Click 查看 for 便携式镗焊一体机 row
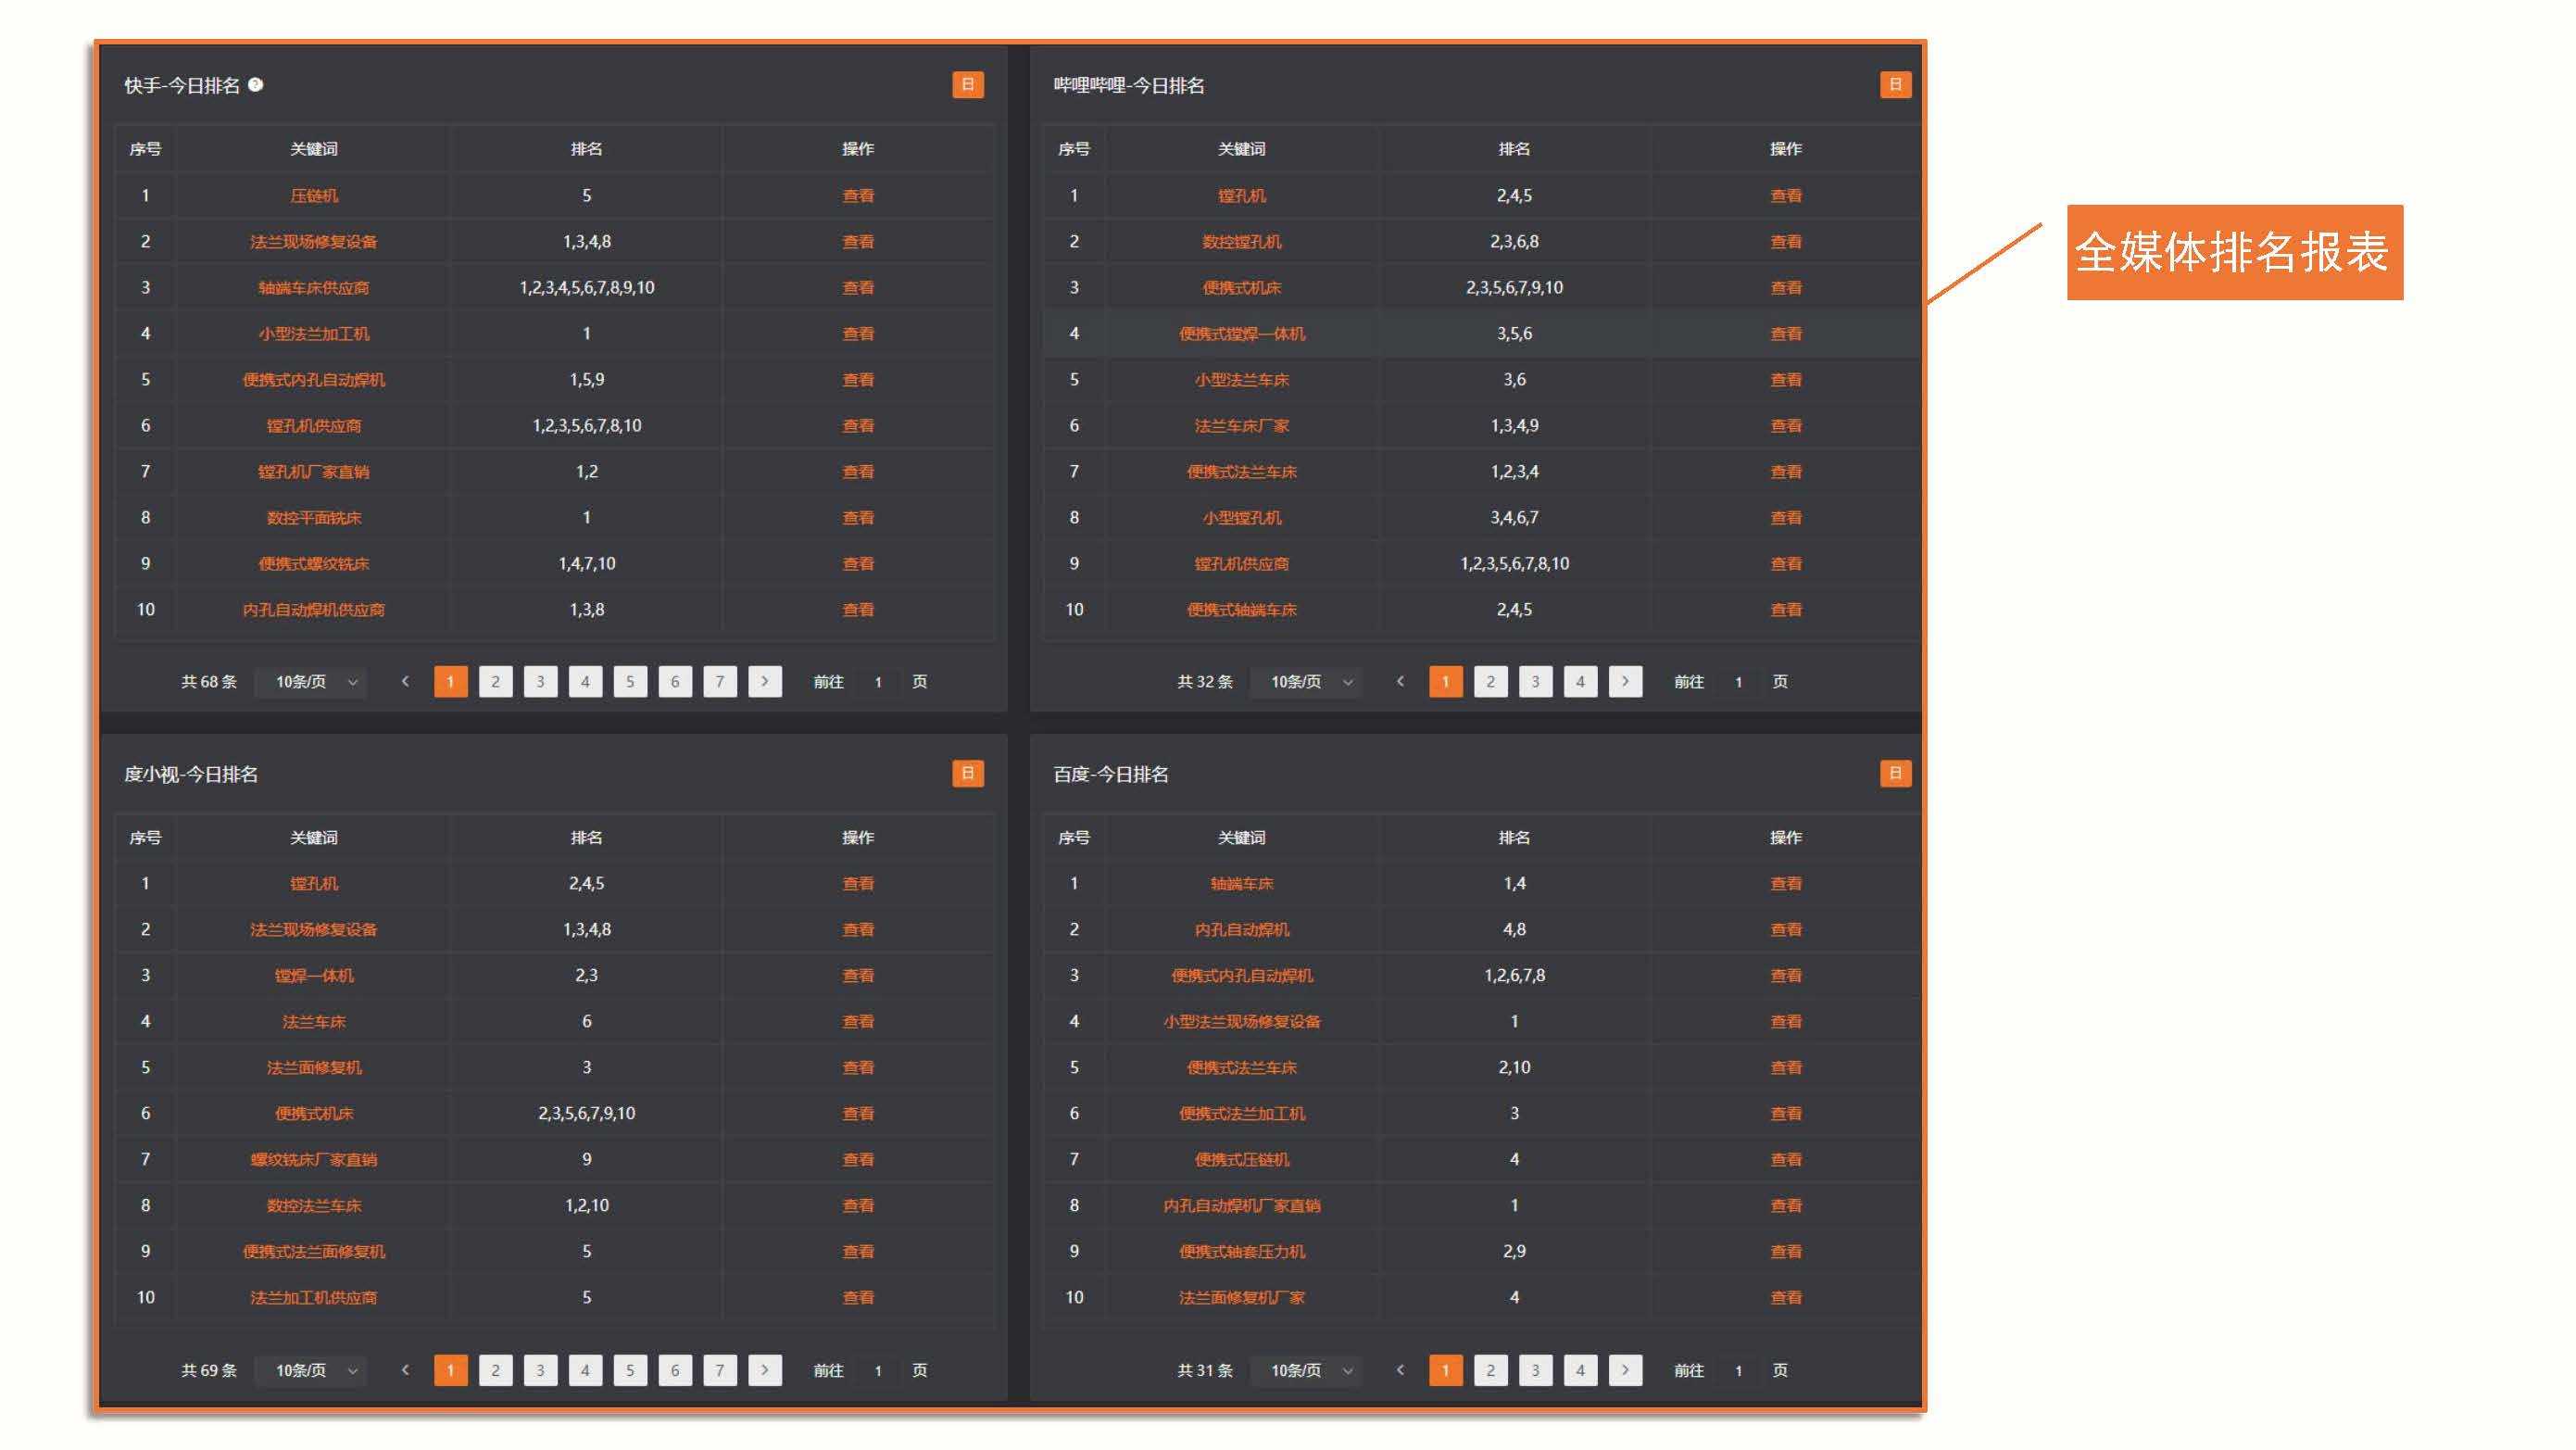Screen dimensions: 2576x1450 point(1786,334)
